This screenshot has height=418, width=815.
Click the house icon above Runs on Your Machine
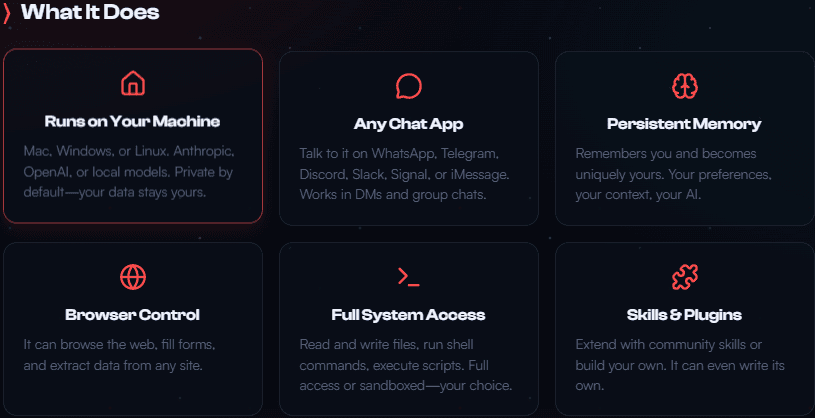(133, 84)
